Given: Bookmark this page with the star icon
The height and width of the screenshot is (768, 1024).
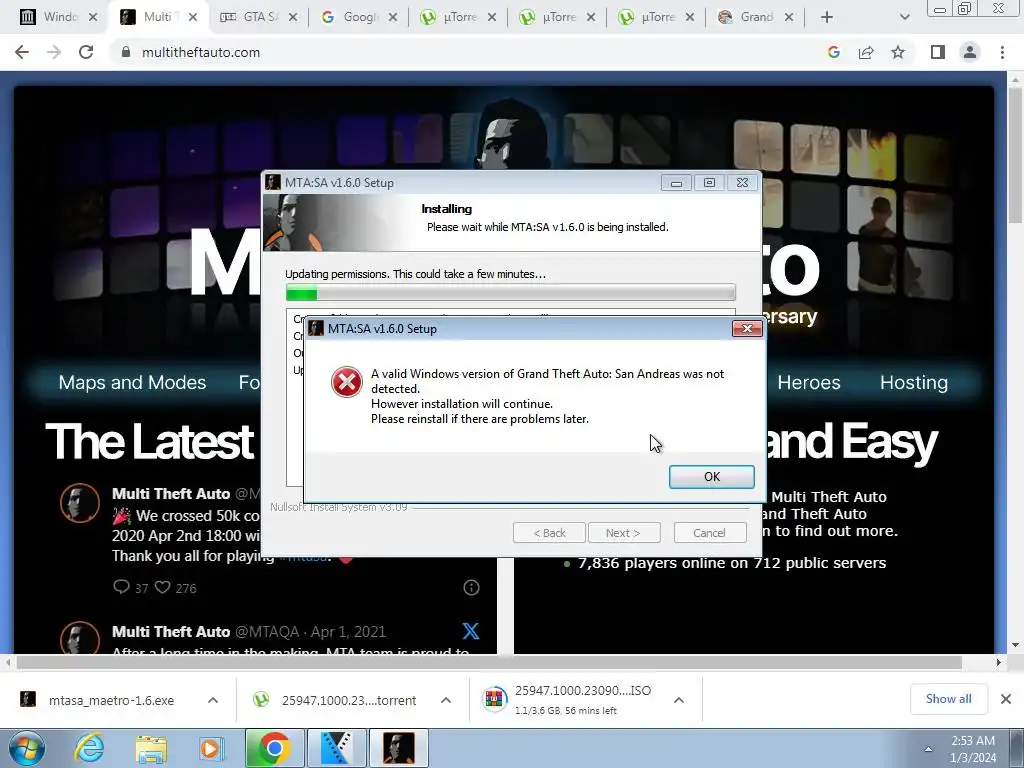Looking at the screenshot, I should tap(898, 52).
